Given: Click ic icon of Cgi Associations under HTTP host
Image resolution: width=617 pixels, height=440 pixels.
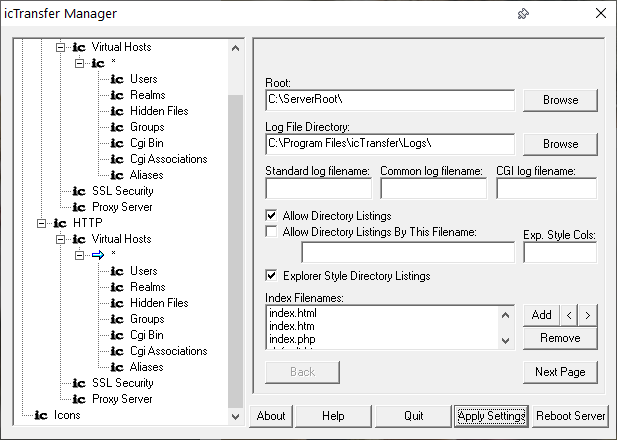Looking at the screenshot, I should (x=117, y=351).
